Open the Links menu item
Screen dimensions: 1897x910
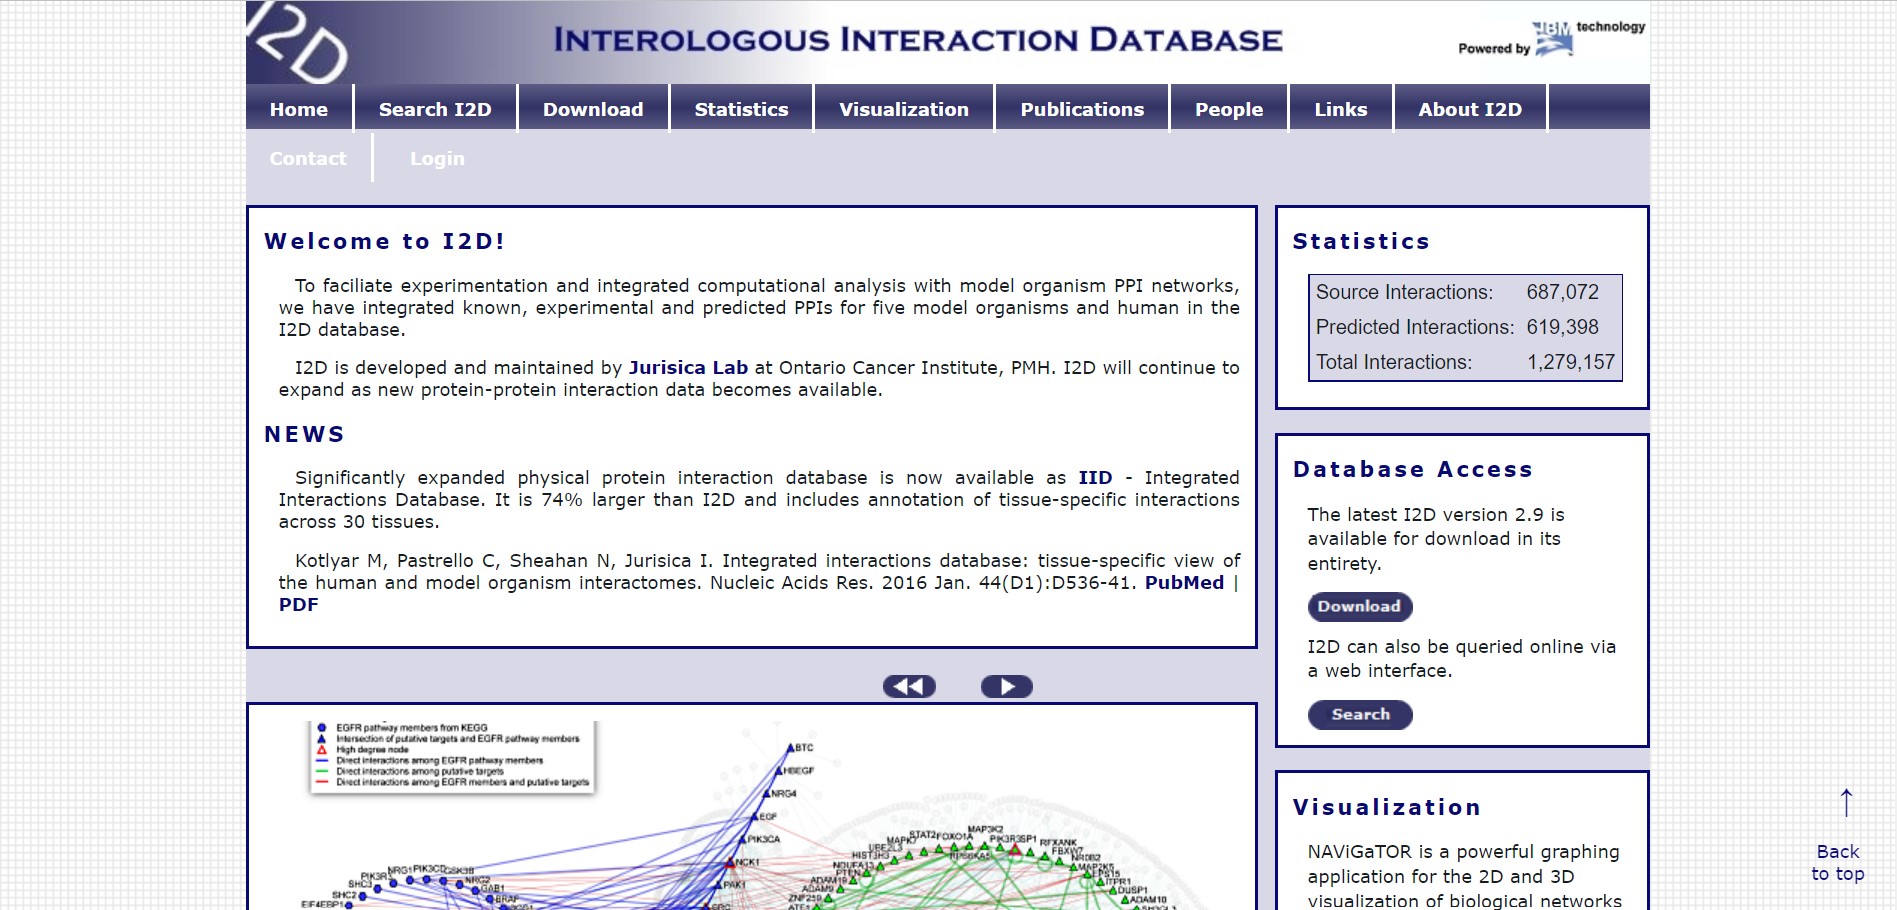1341,109
